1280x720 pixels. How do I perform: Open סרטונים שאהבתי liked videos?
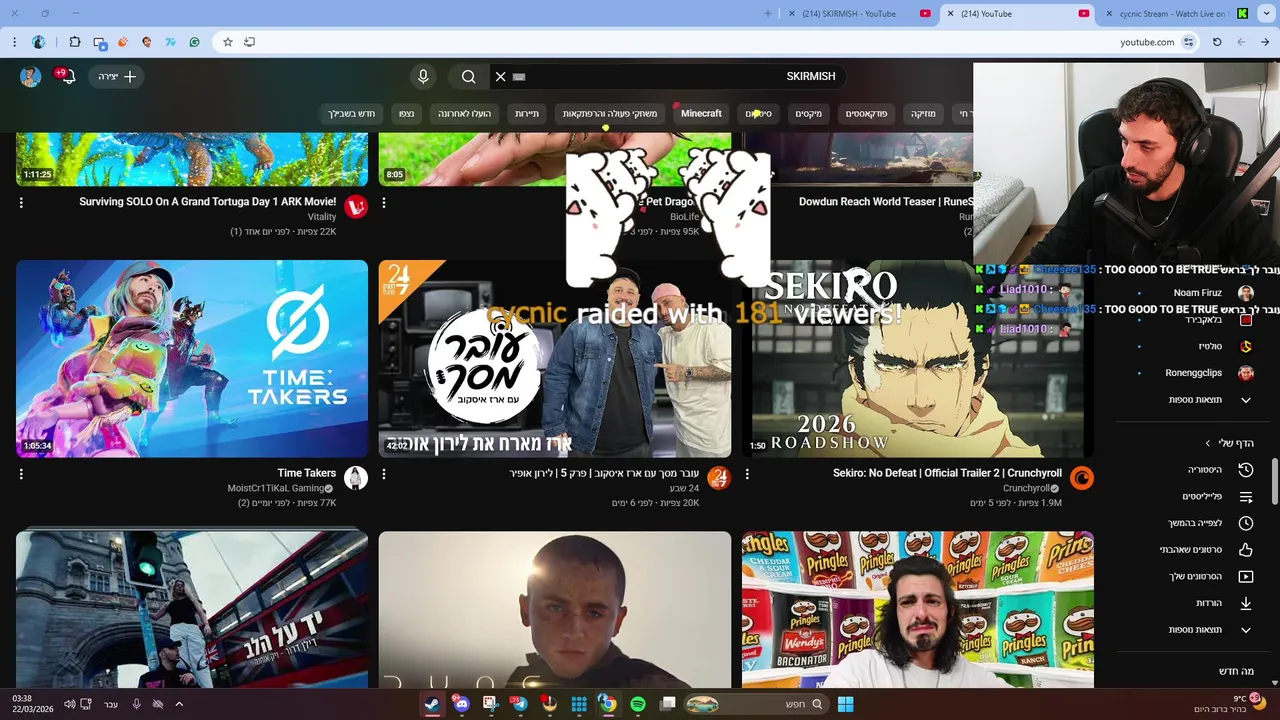click(x=1196, y=550)
